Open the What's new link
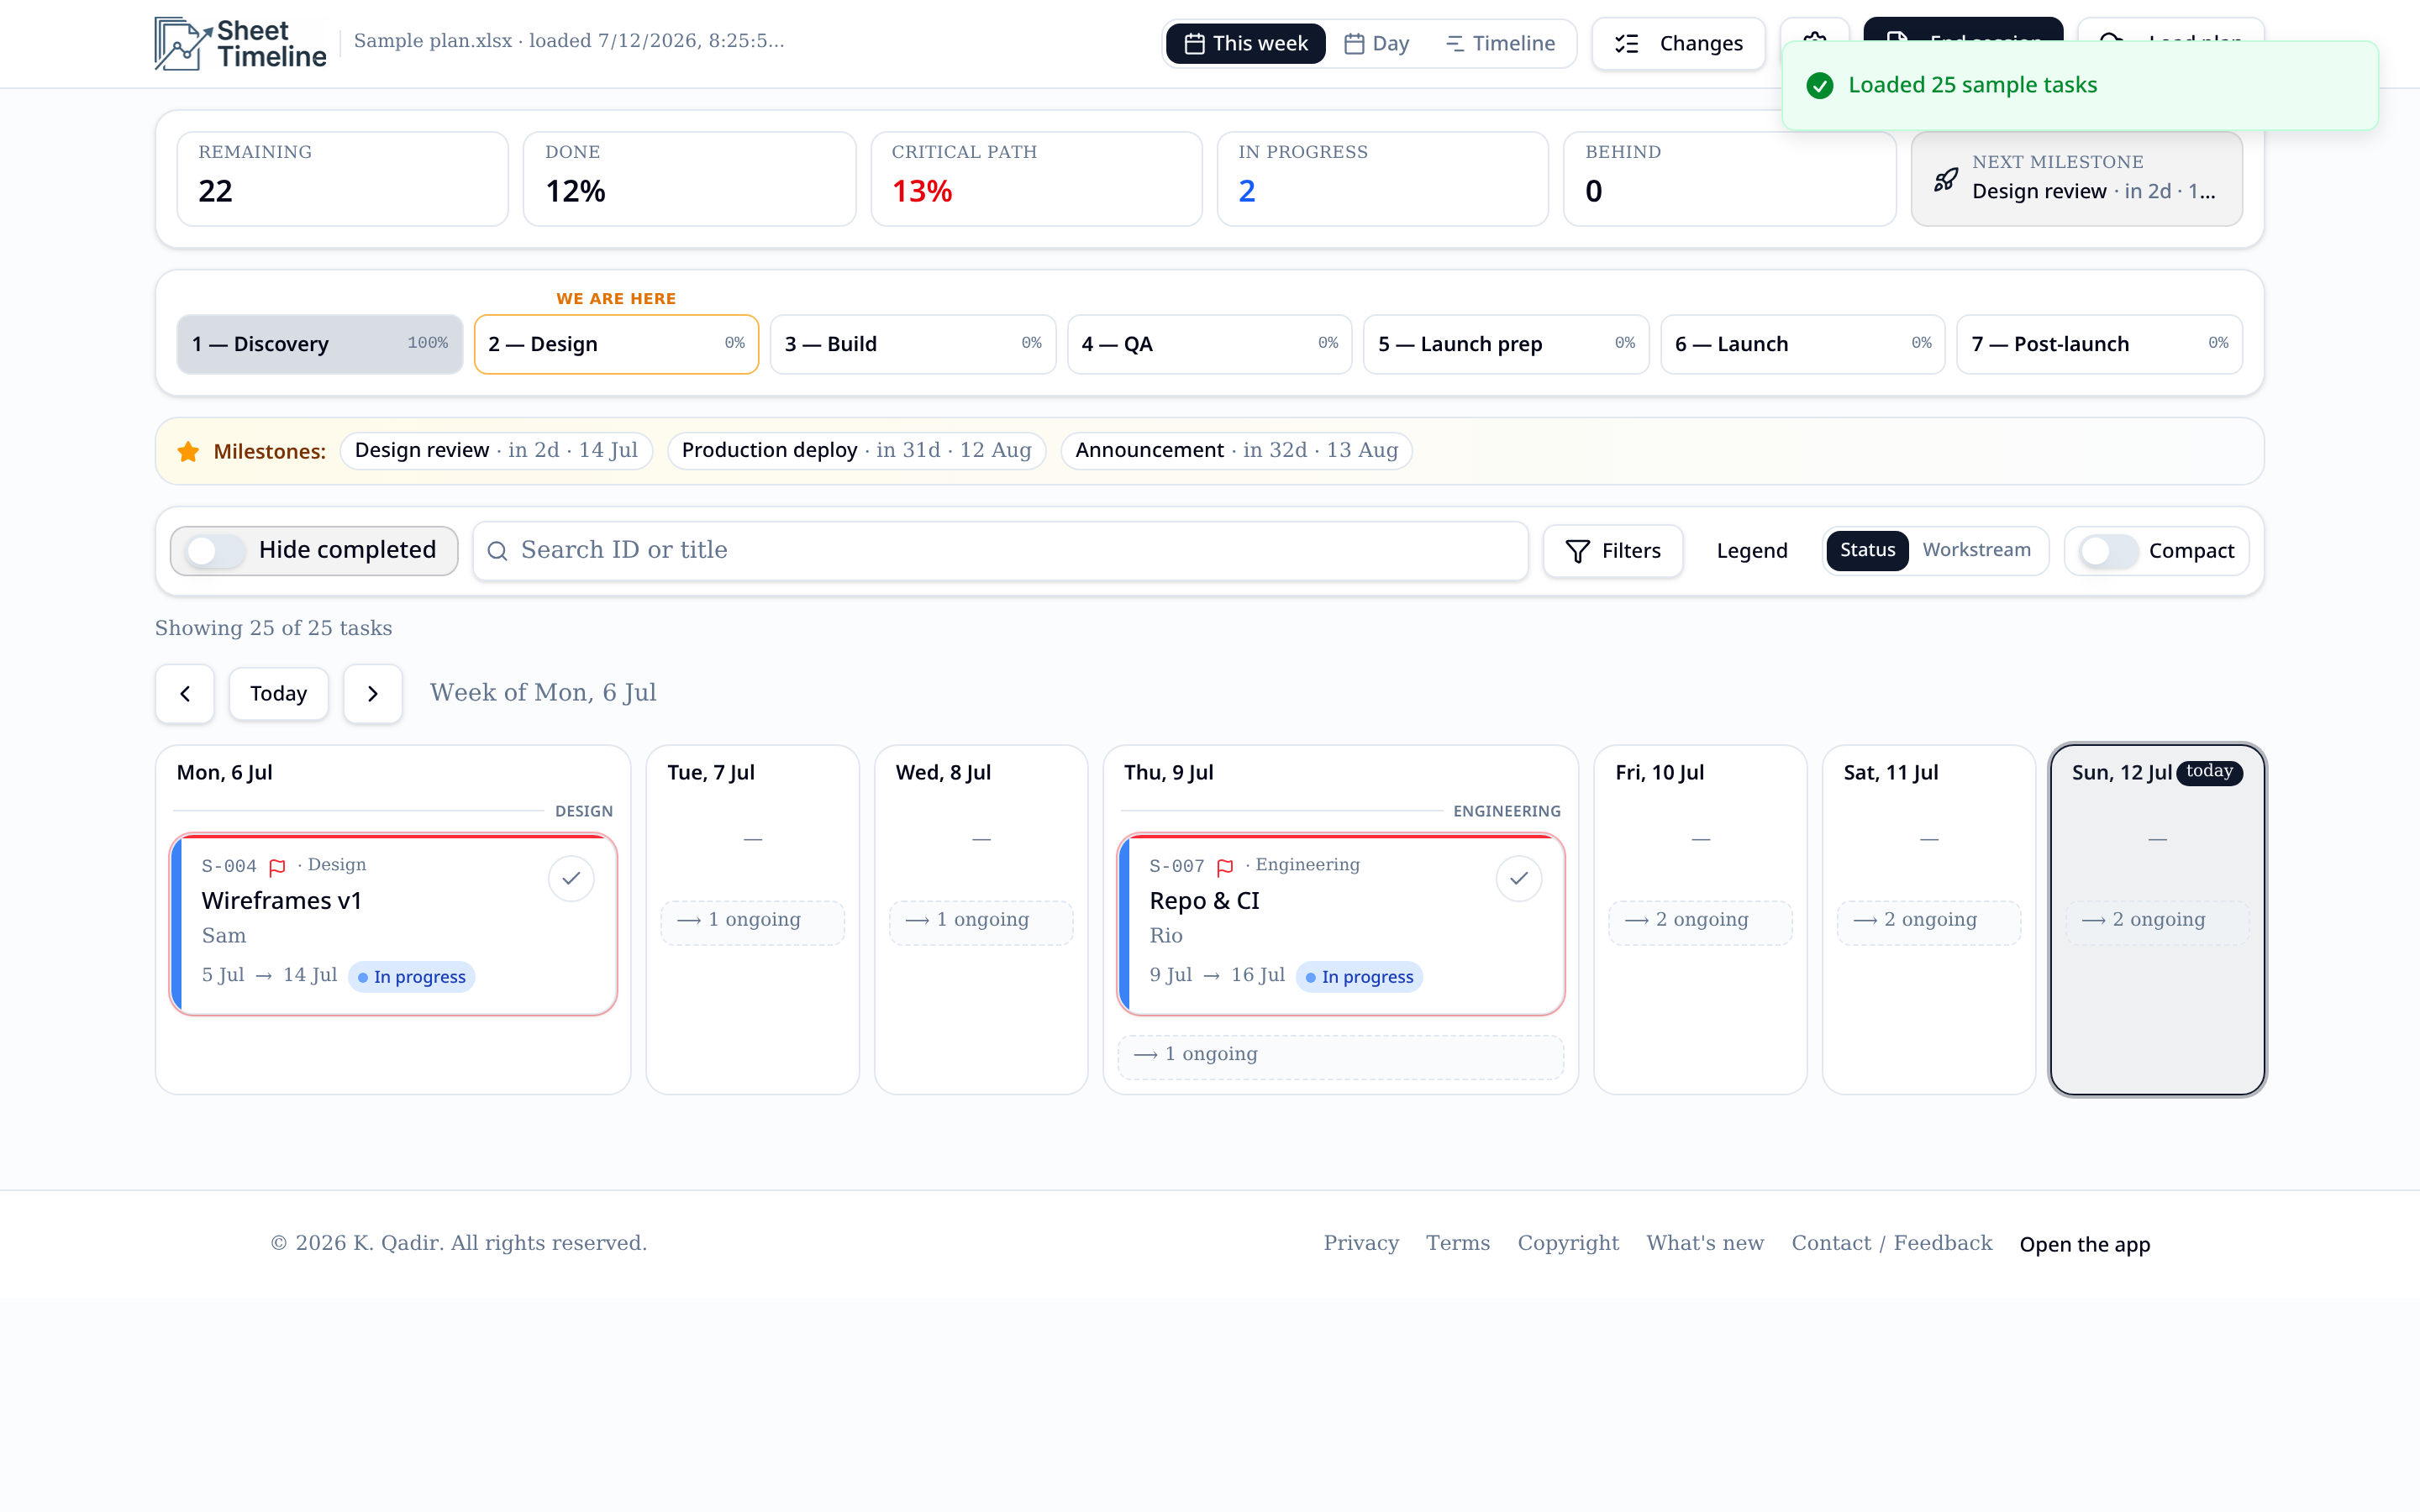The image size is (2420, 1512). coord(1705,1243)
